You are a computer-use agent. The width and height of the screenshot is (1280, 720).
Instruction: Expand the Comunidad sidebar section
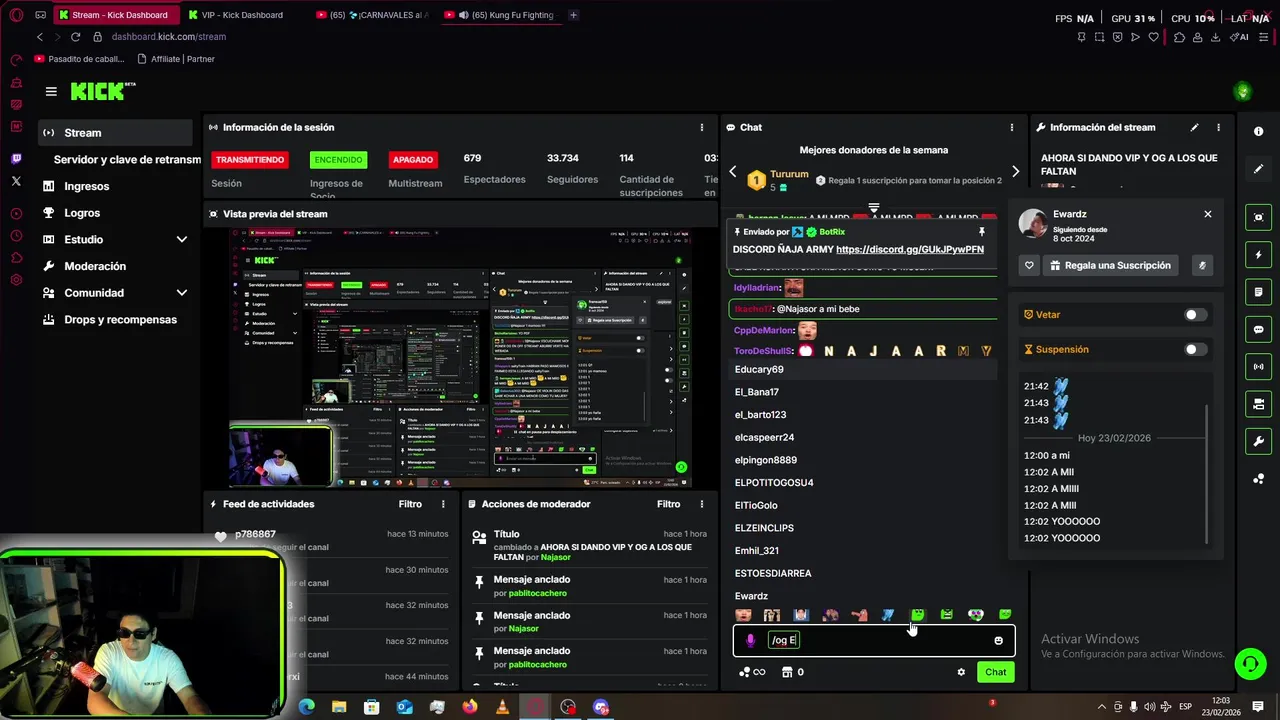pyautogui.click(x=182, y=293)
